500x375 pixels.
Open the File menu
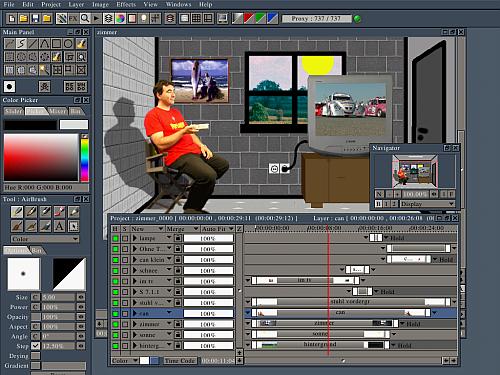click(x=9, y=4)
